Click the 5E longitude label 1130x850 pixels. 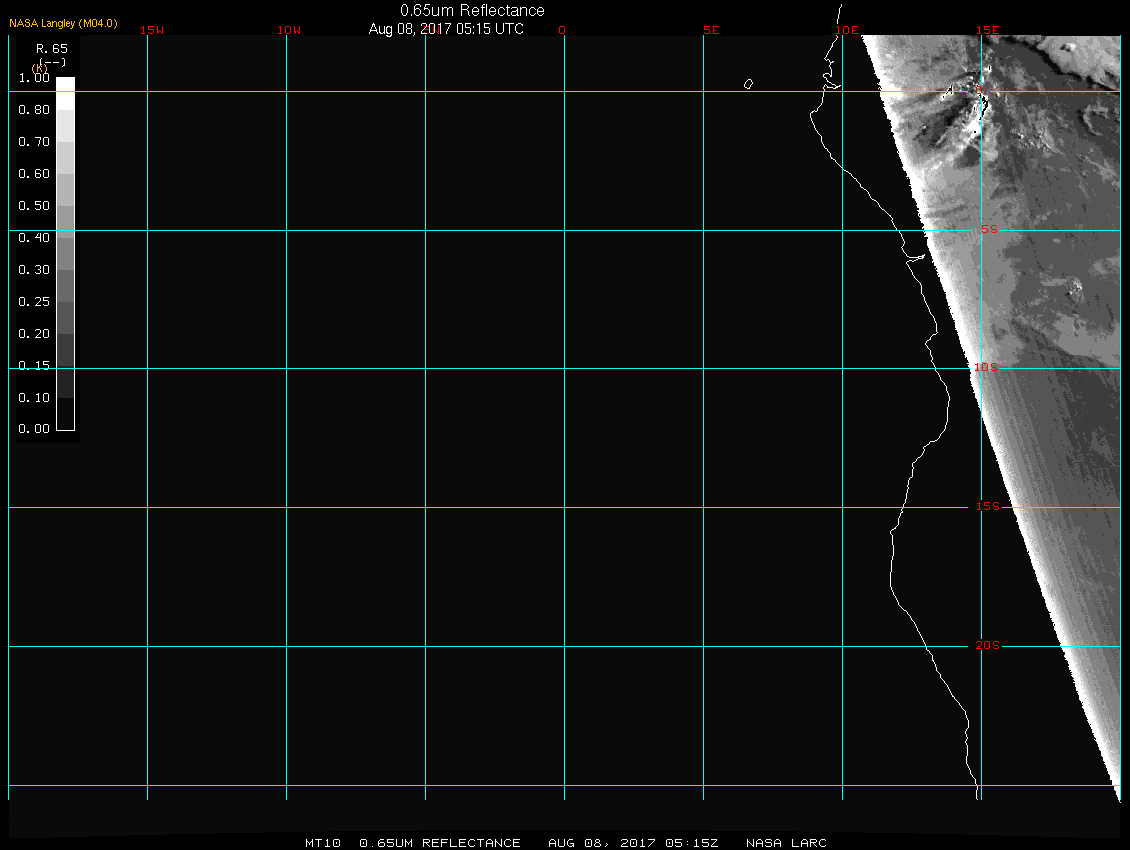point(711,30)
